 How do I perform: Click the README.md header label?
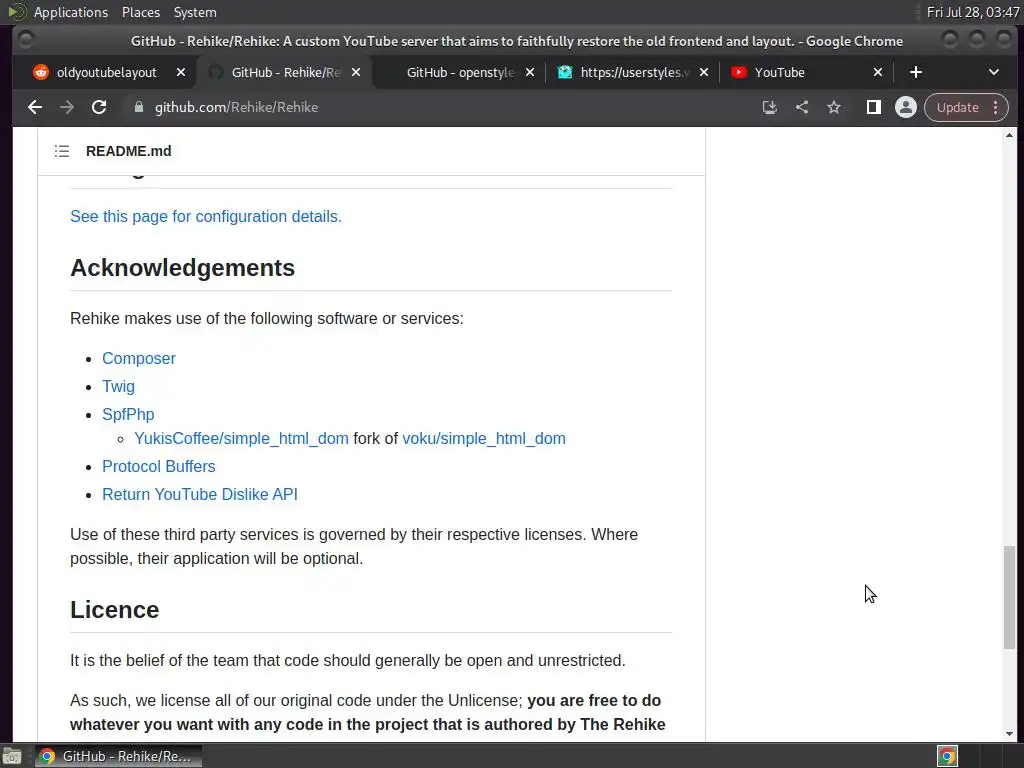[x=129, y=151]
